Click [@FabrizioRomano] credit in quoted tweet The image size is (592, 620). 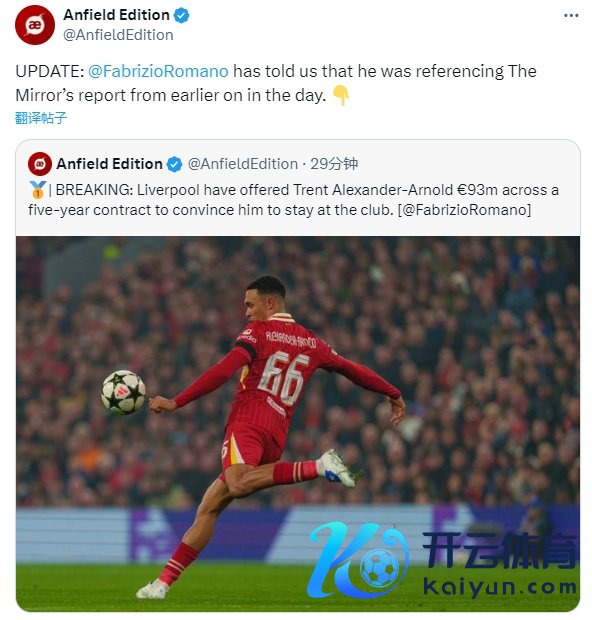[x=464, y=210]
